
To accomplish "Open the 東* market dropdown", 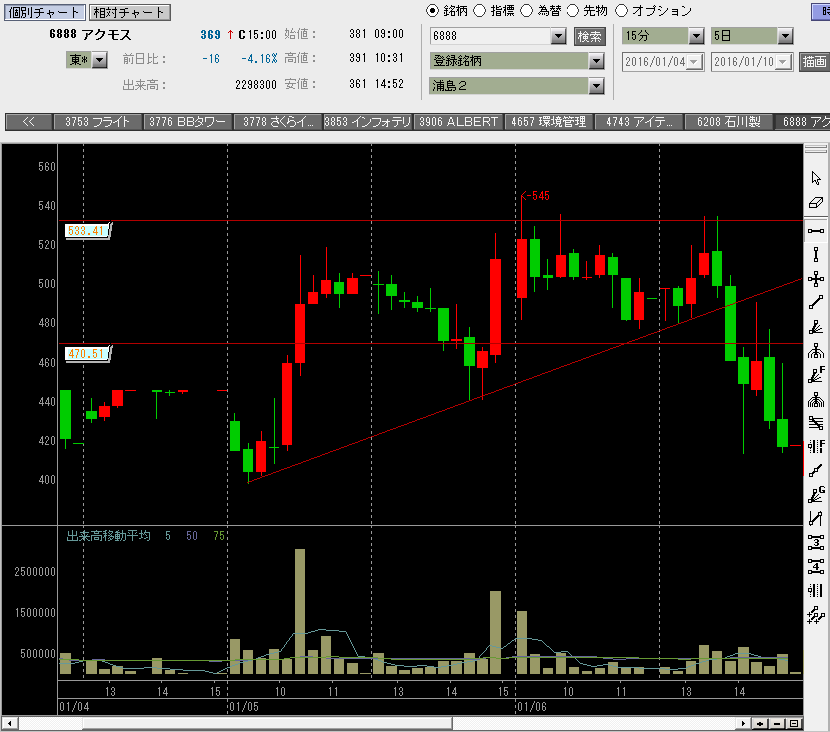I will click(100, 60).
